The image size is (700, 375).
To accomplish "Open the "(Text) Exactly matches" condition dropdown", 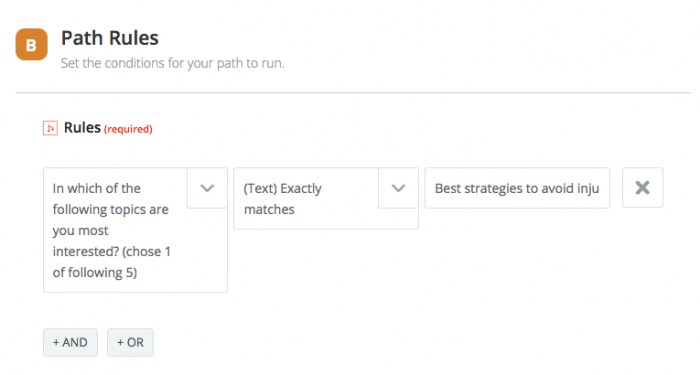I will click(x=326, y=198).
